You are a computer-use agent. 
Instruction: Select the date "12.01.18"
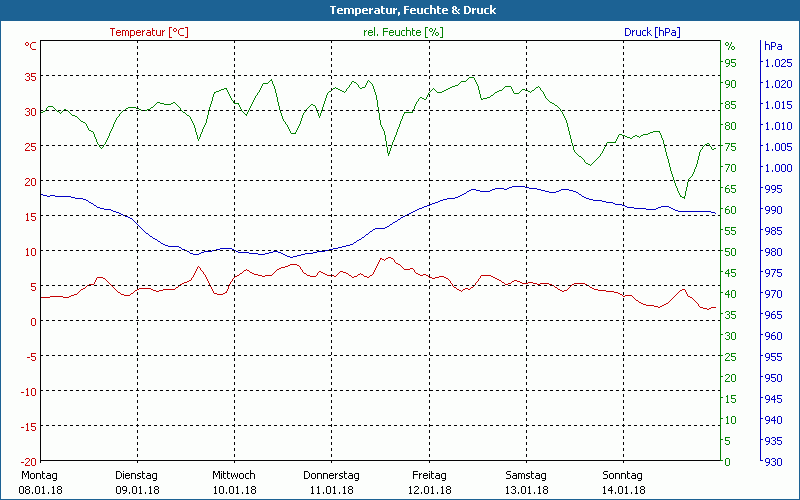pos(430,490)
